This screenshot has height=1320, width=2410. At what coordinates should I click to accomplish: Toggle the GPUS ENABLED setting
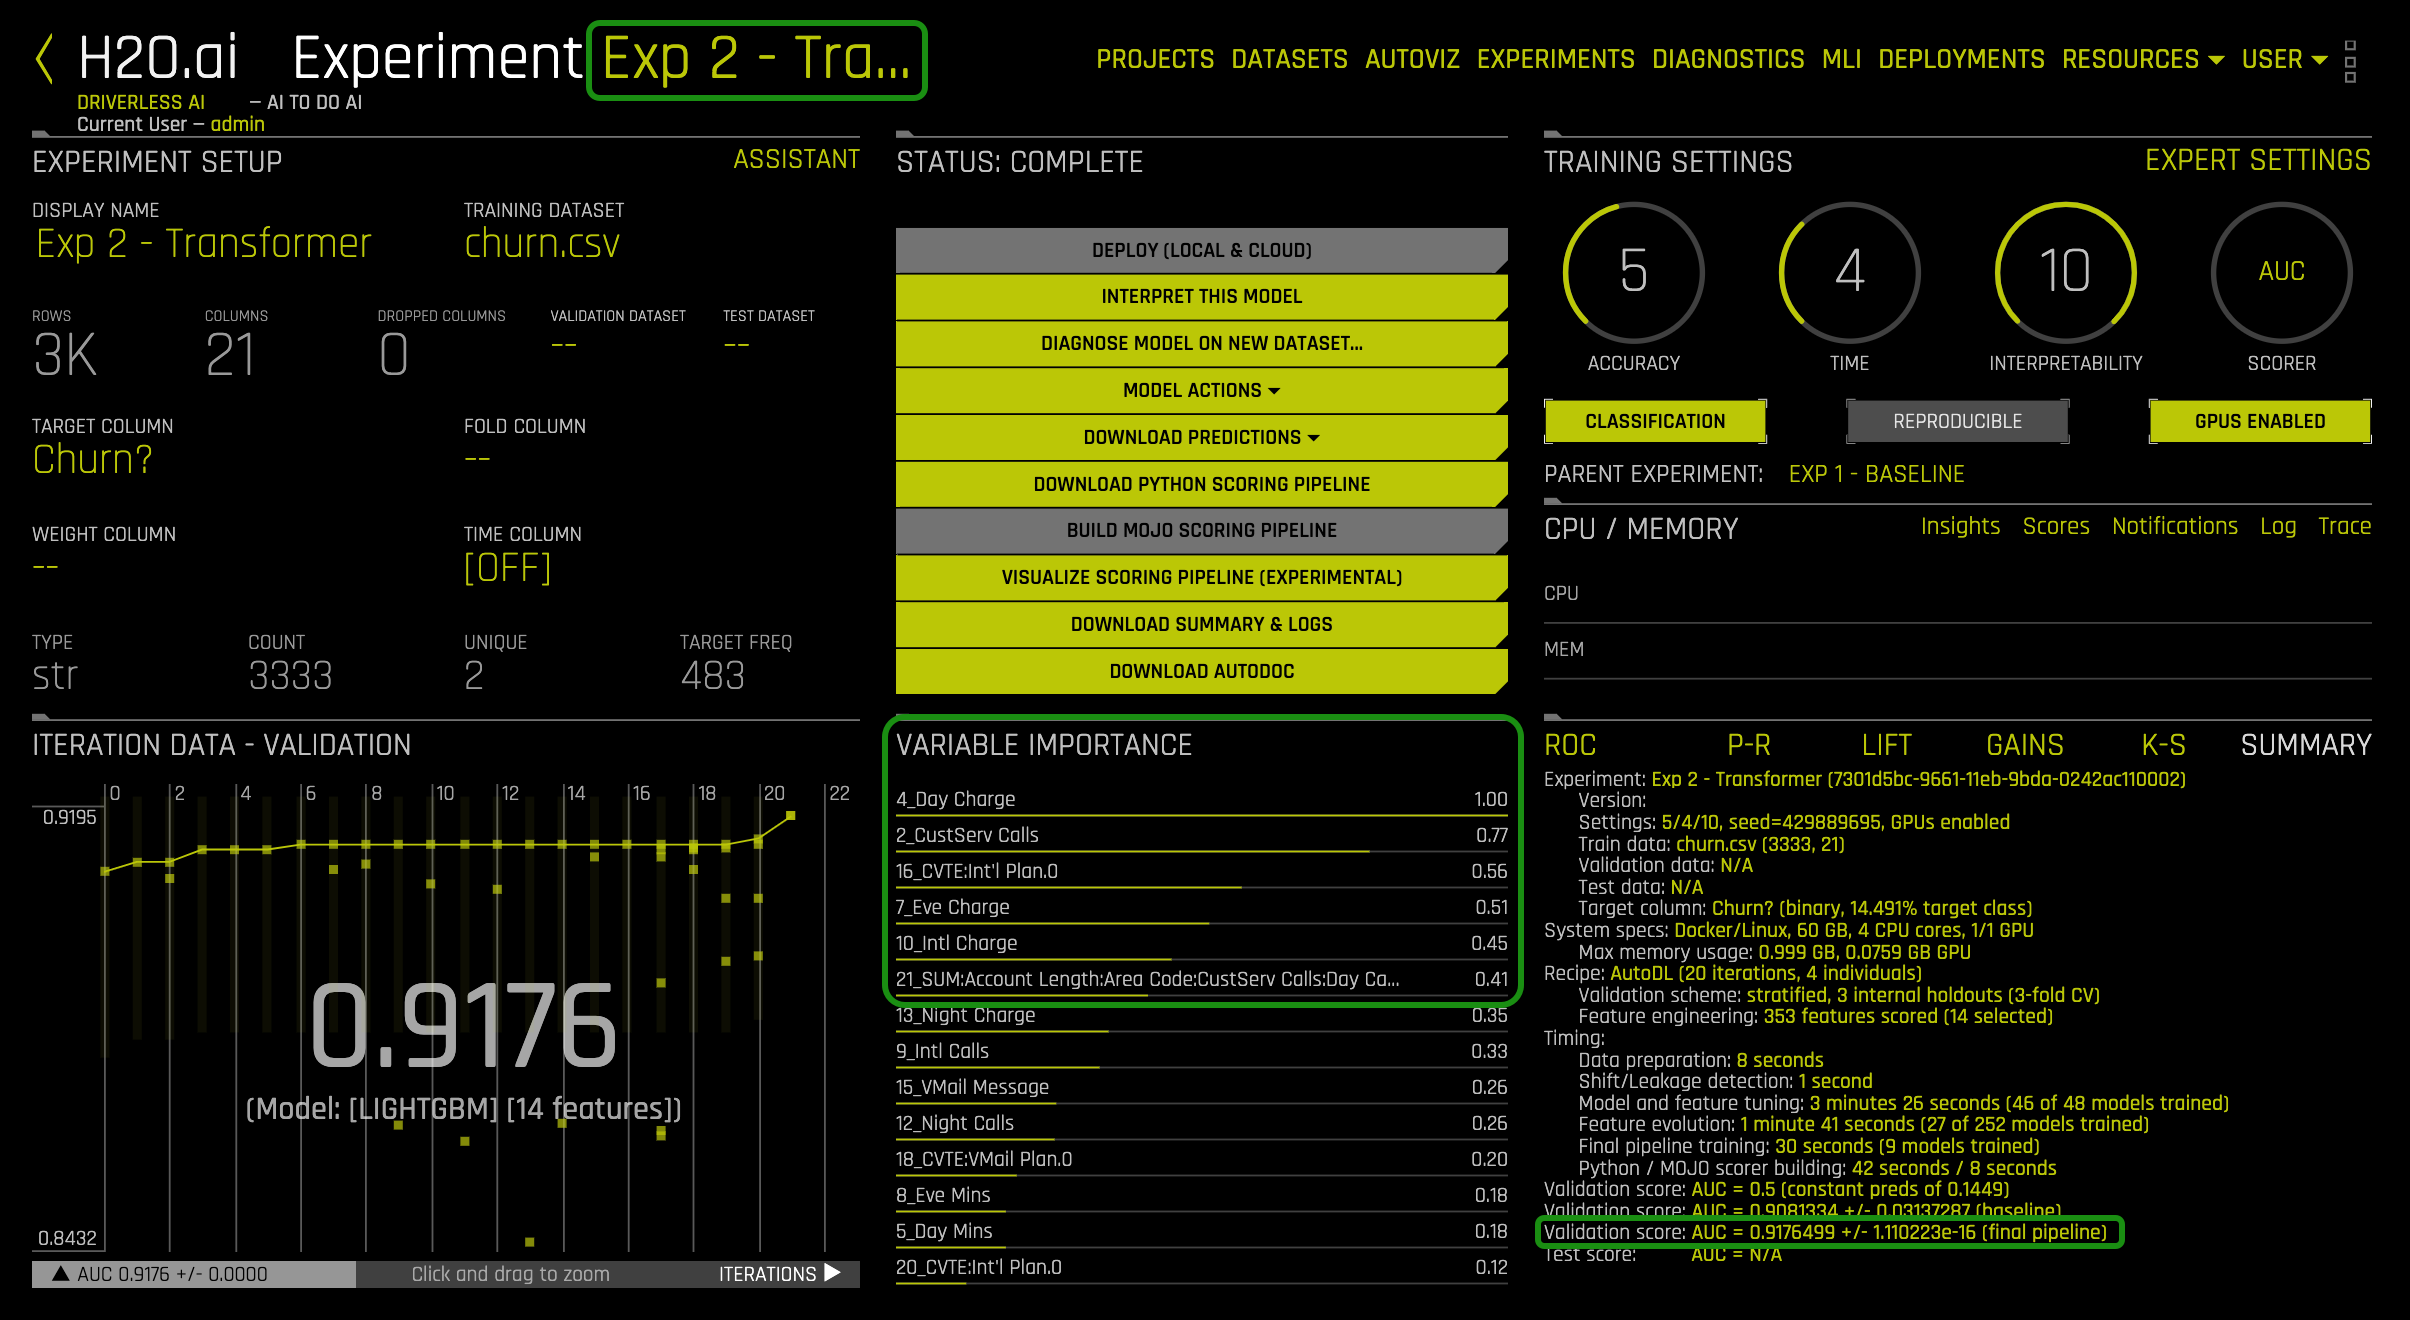coord(2260,421)
